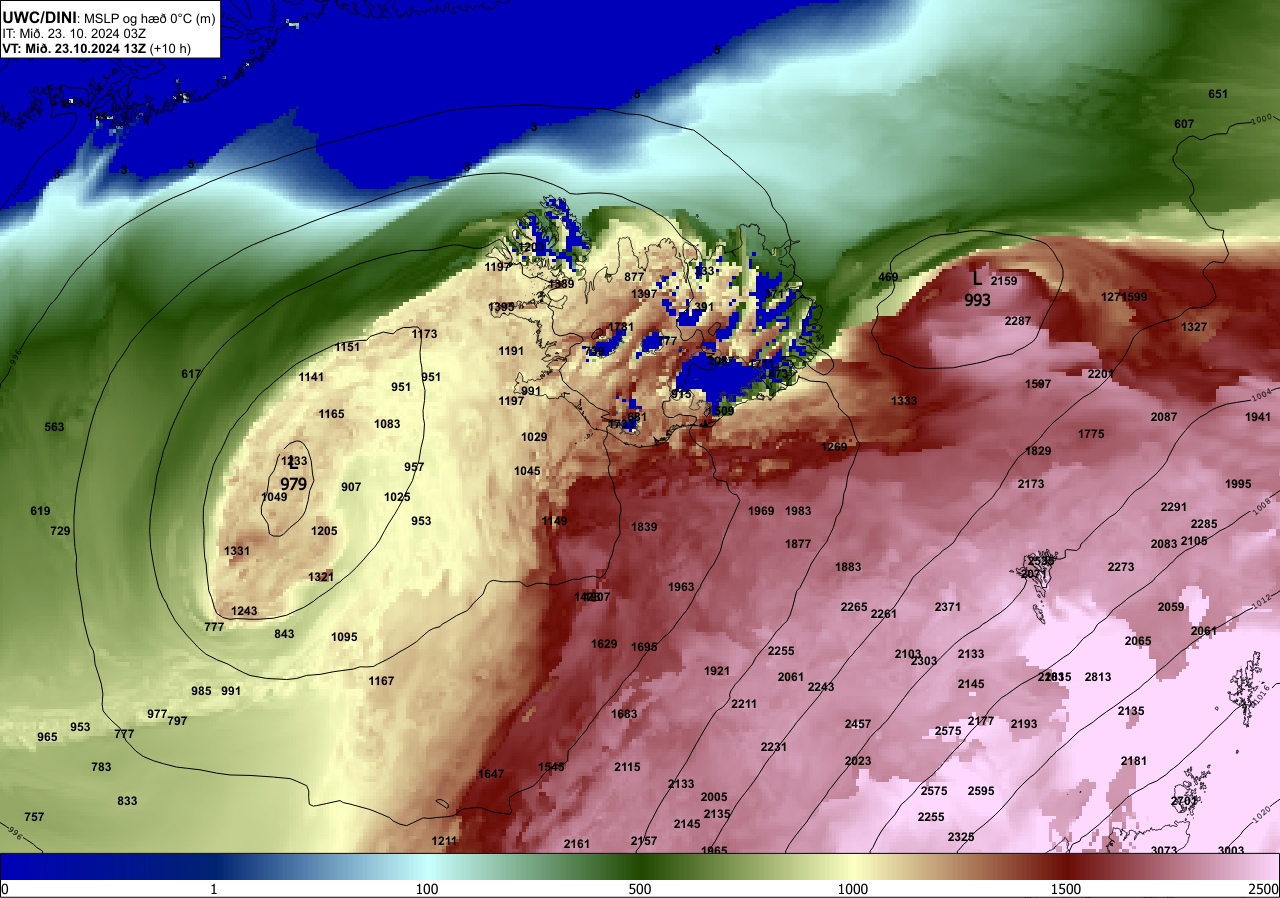This screenshot has width=1280, height=898.
Task: Click the height value 2023
Action: coord(858,761)
